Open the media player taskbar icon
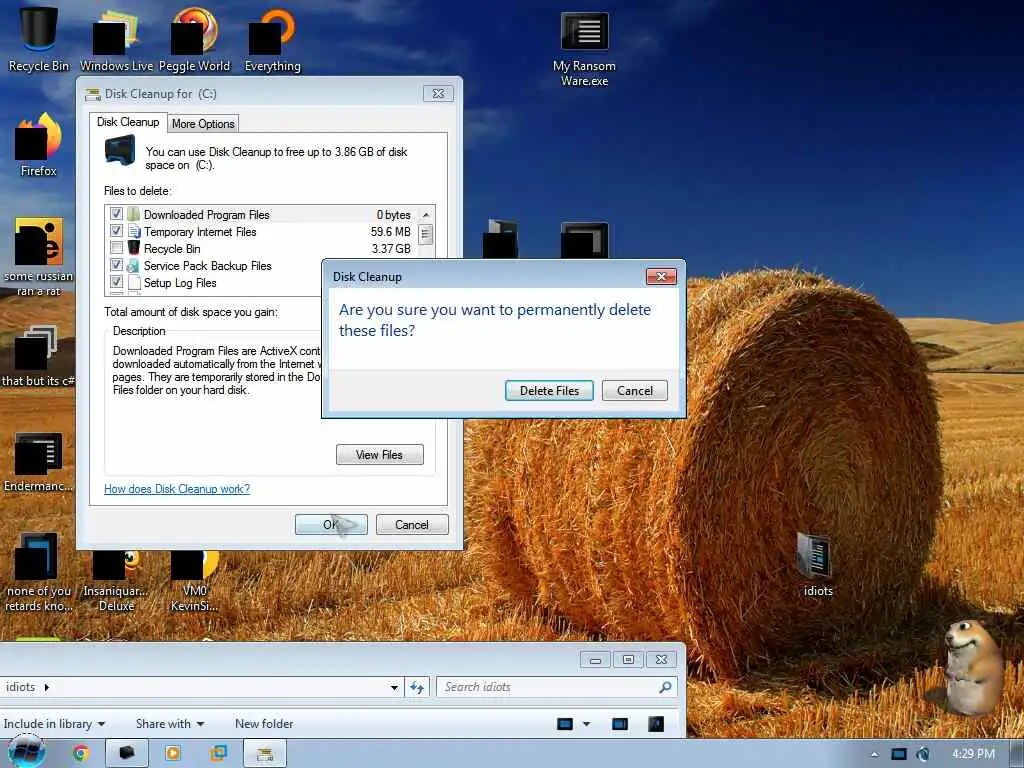This screenshot has width=1024, height=768. [x=173, y=753]
